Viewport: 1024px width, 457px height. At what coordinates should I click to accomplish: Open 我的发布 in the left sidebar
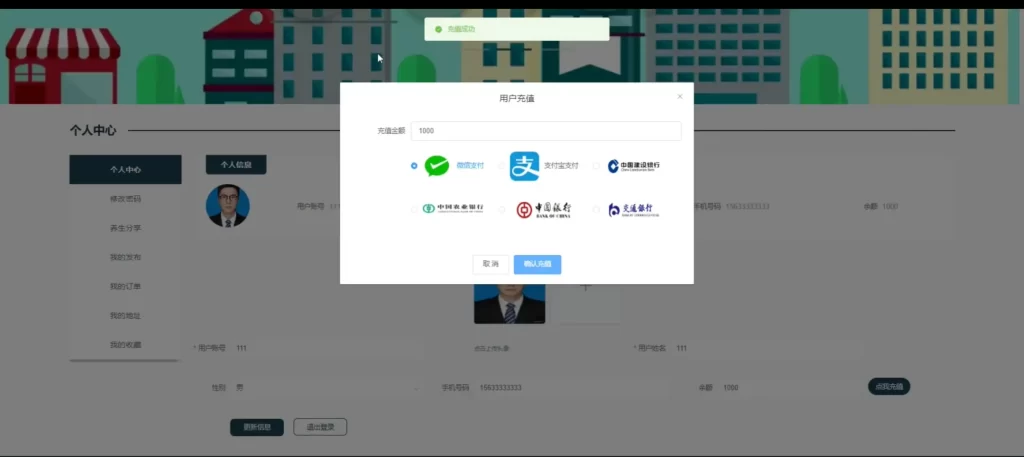pos(125,257)
